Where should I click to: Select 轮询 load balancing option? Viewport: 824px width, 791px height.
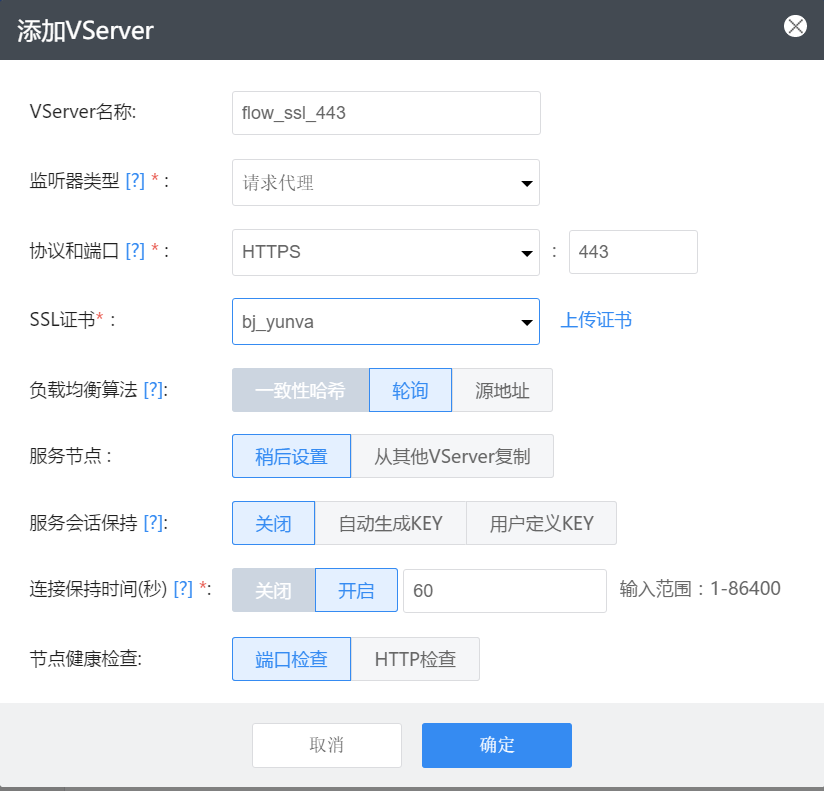pos(410,390)
